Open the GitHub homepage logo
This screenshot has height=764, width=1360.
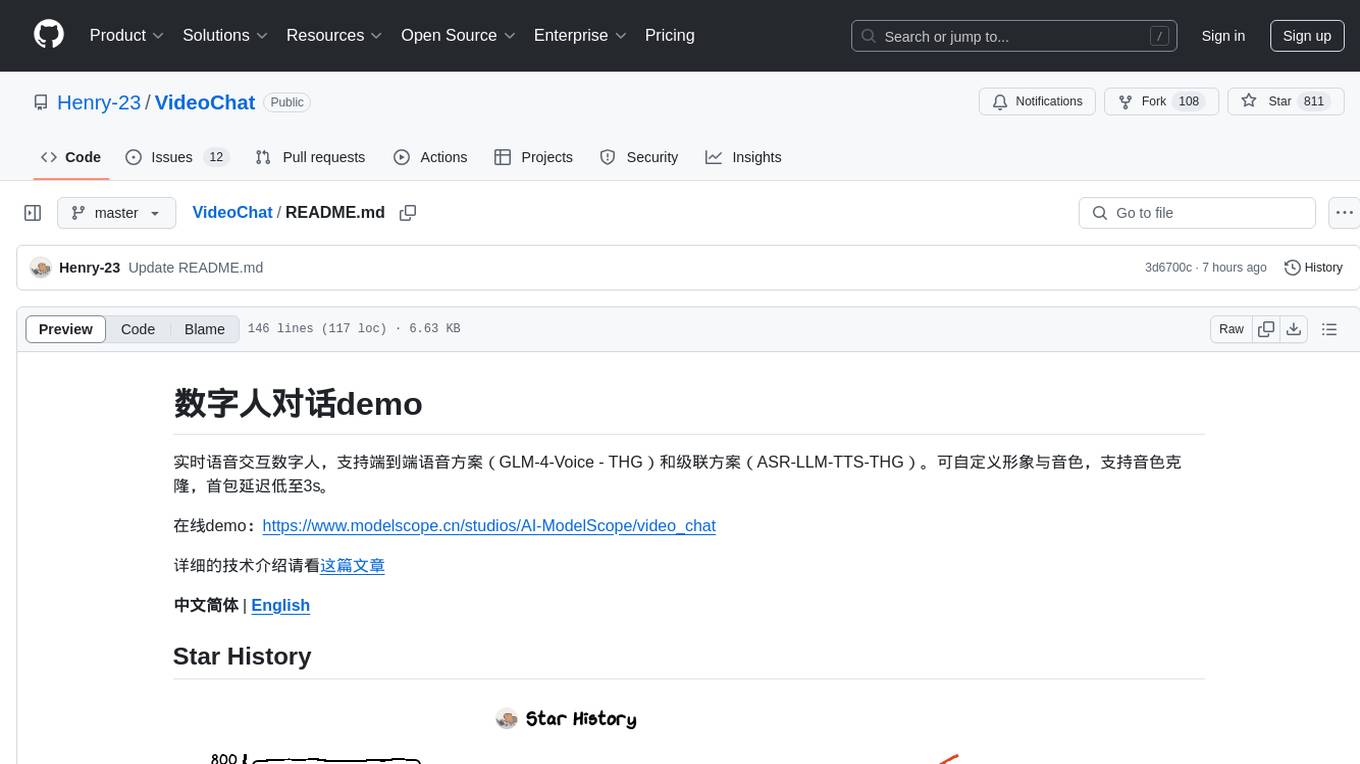tap(49, 35)
